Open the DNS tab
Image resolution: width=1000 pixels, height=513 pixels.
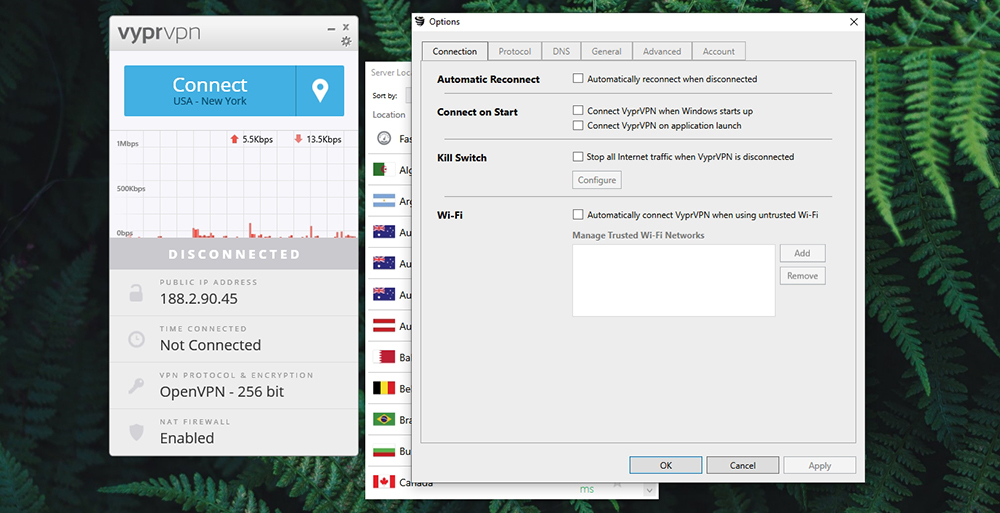pos(561,51)
